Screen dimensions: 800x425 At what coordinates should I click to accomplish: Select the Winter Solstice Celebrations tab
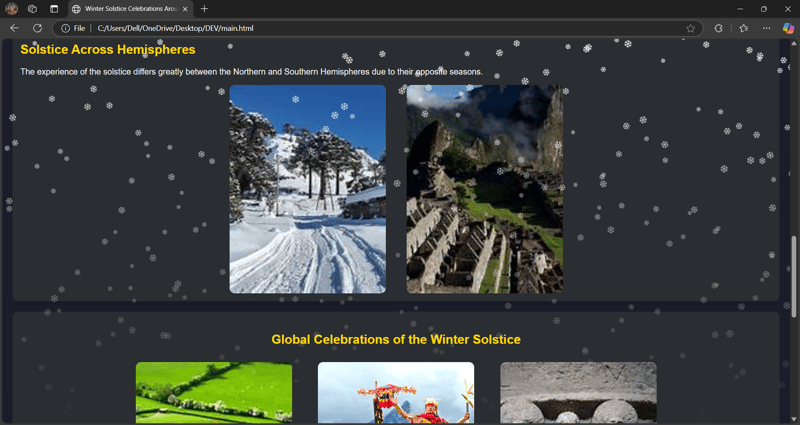[131, 9]
